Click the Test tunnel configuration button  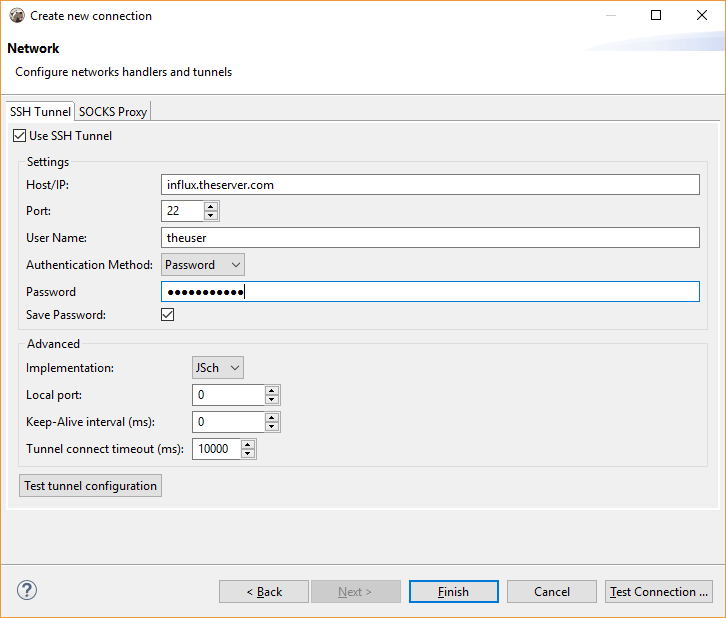point(90,486)
